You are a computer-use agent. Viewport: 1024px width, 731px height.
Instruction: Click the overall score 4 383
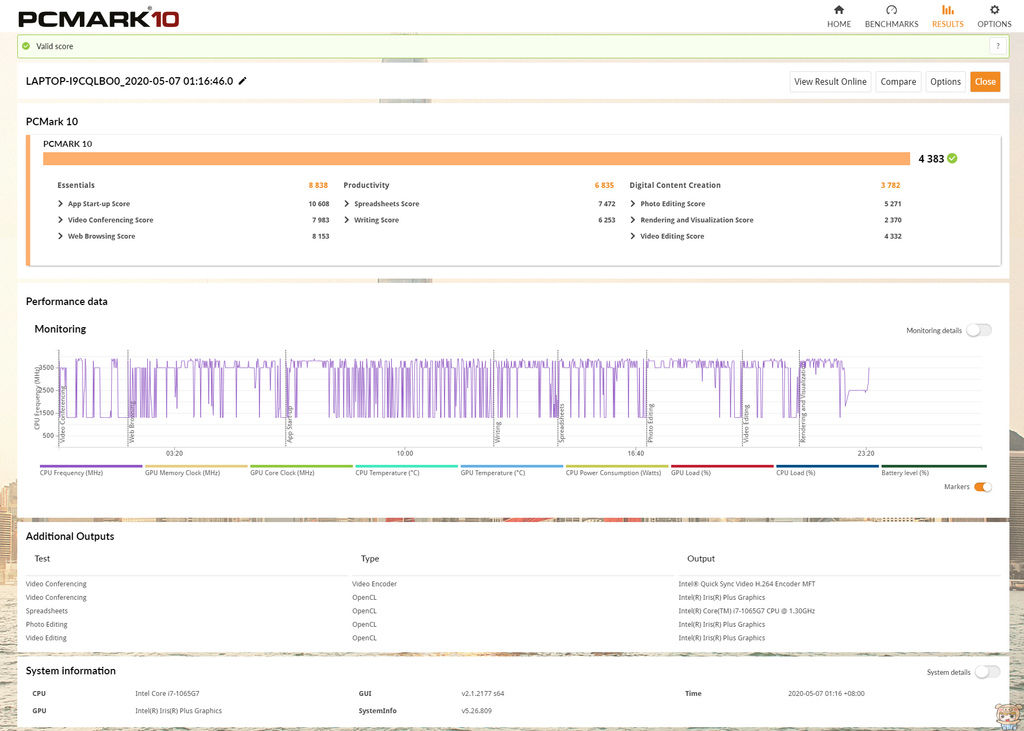(x=931, y=159)
